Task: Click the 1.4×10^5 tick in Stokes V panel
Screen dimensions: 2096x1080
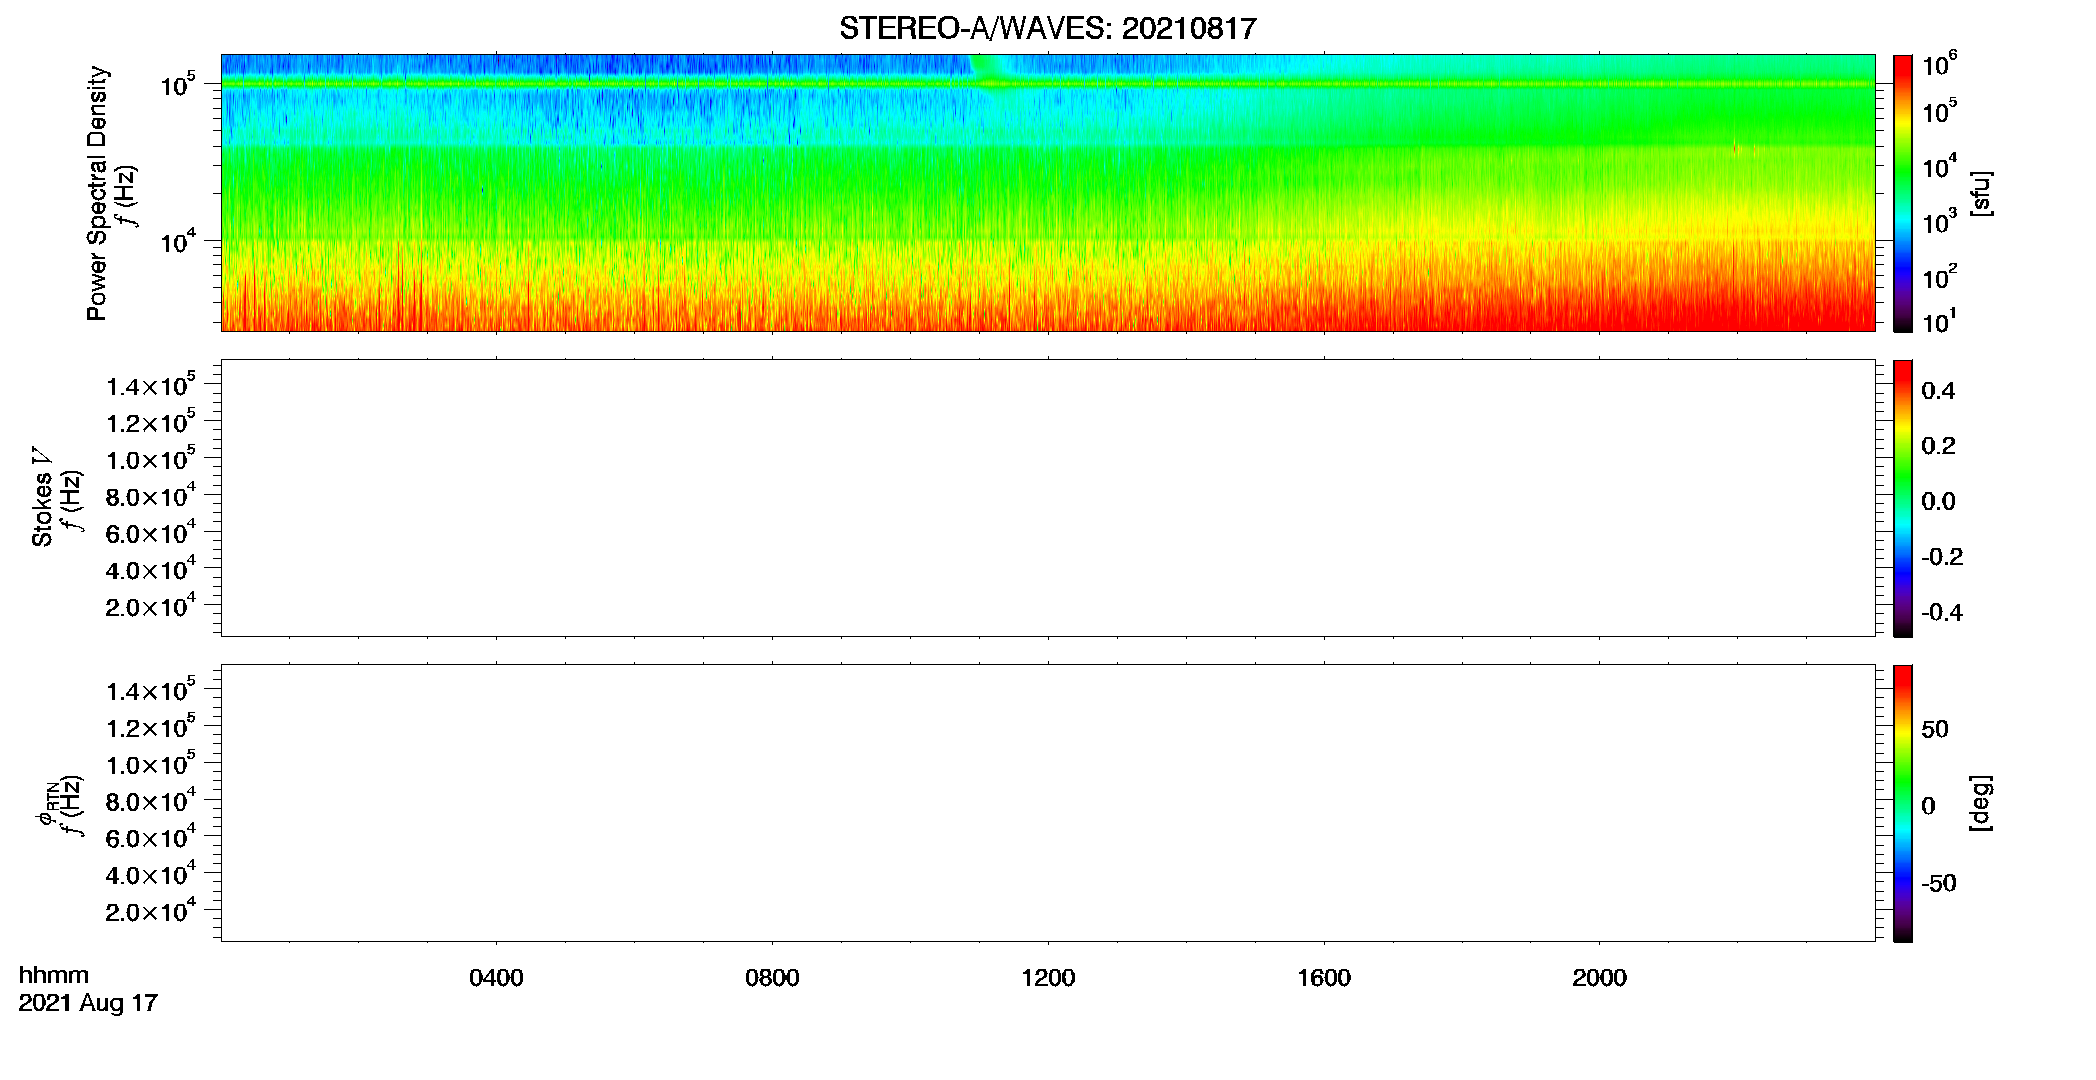Action: [x=151, y=385]
